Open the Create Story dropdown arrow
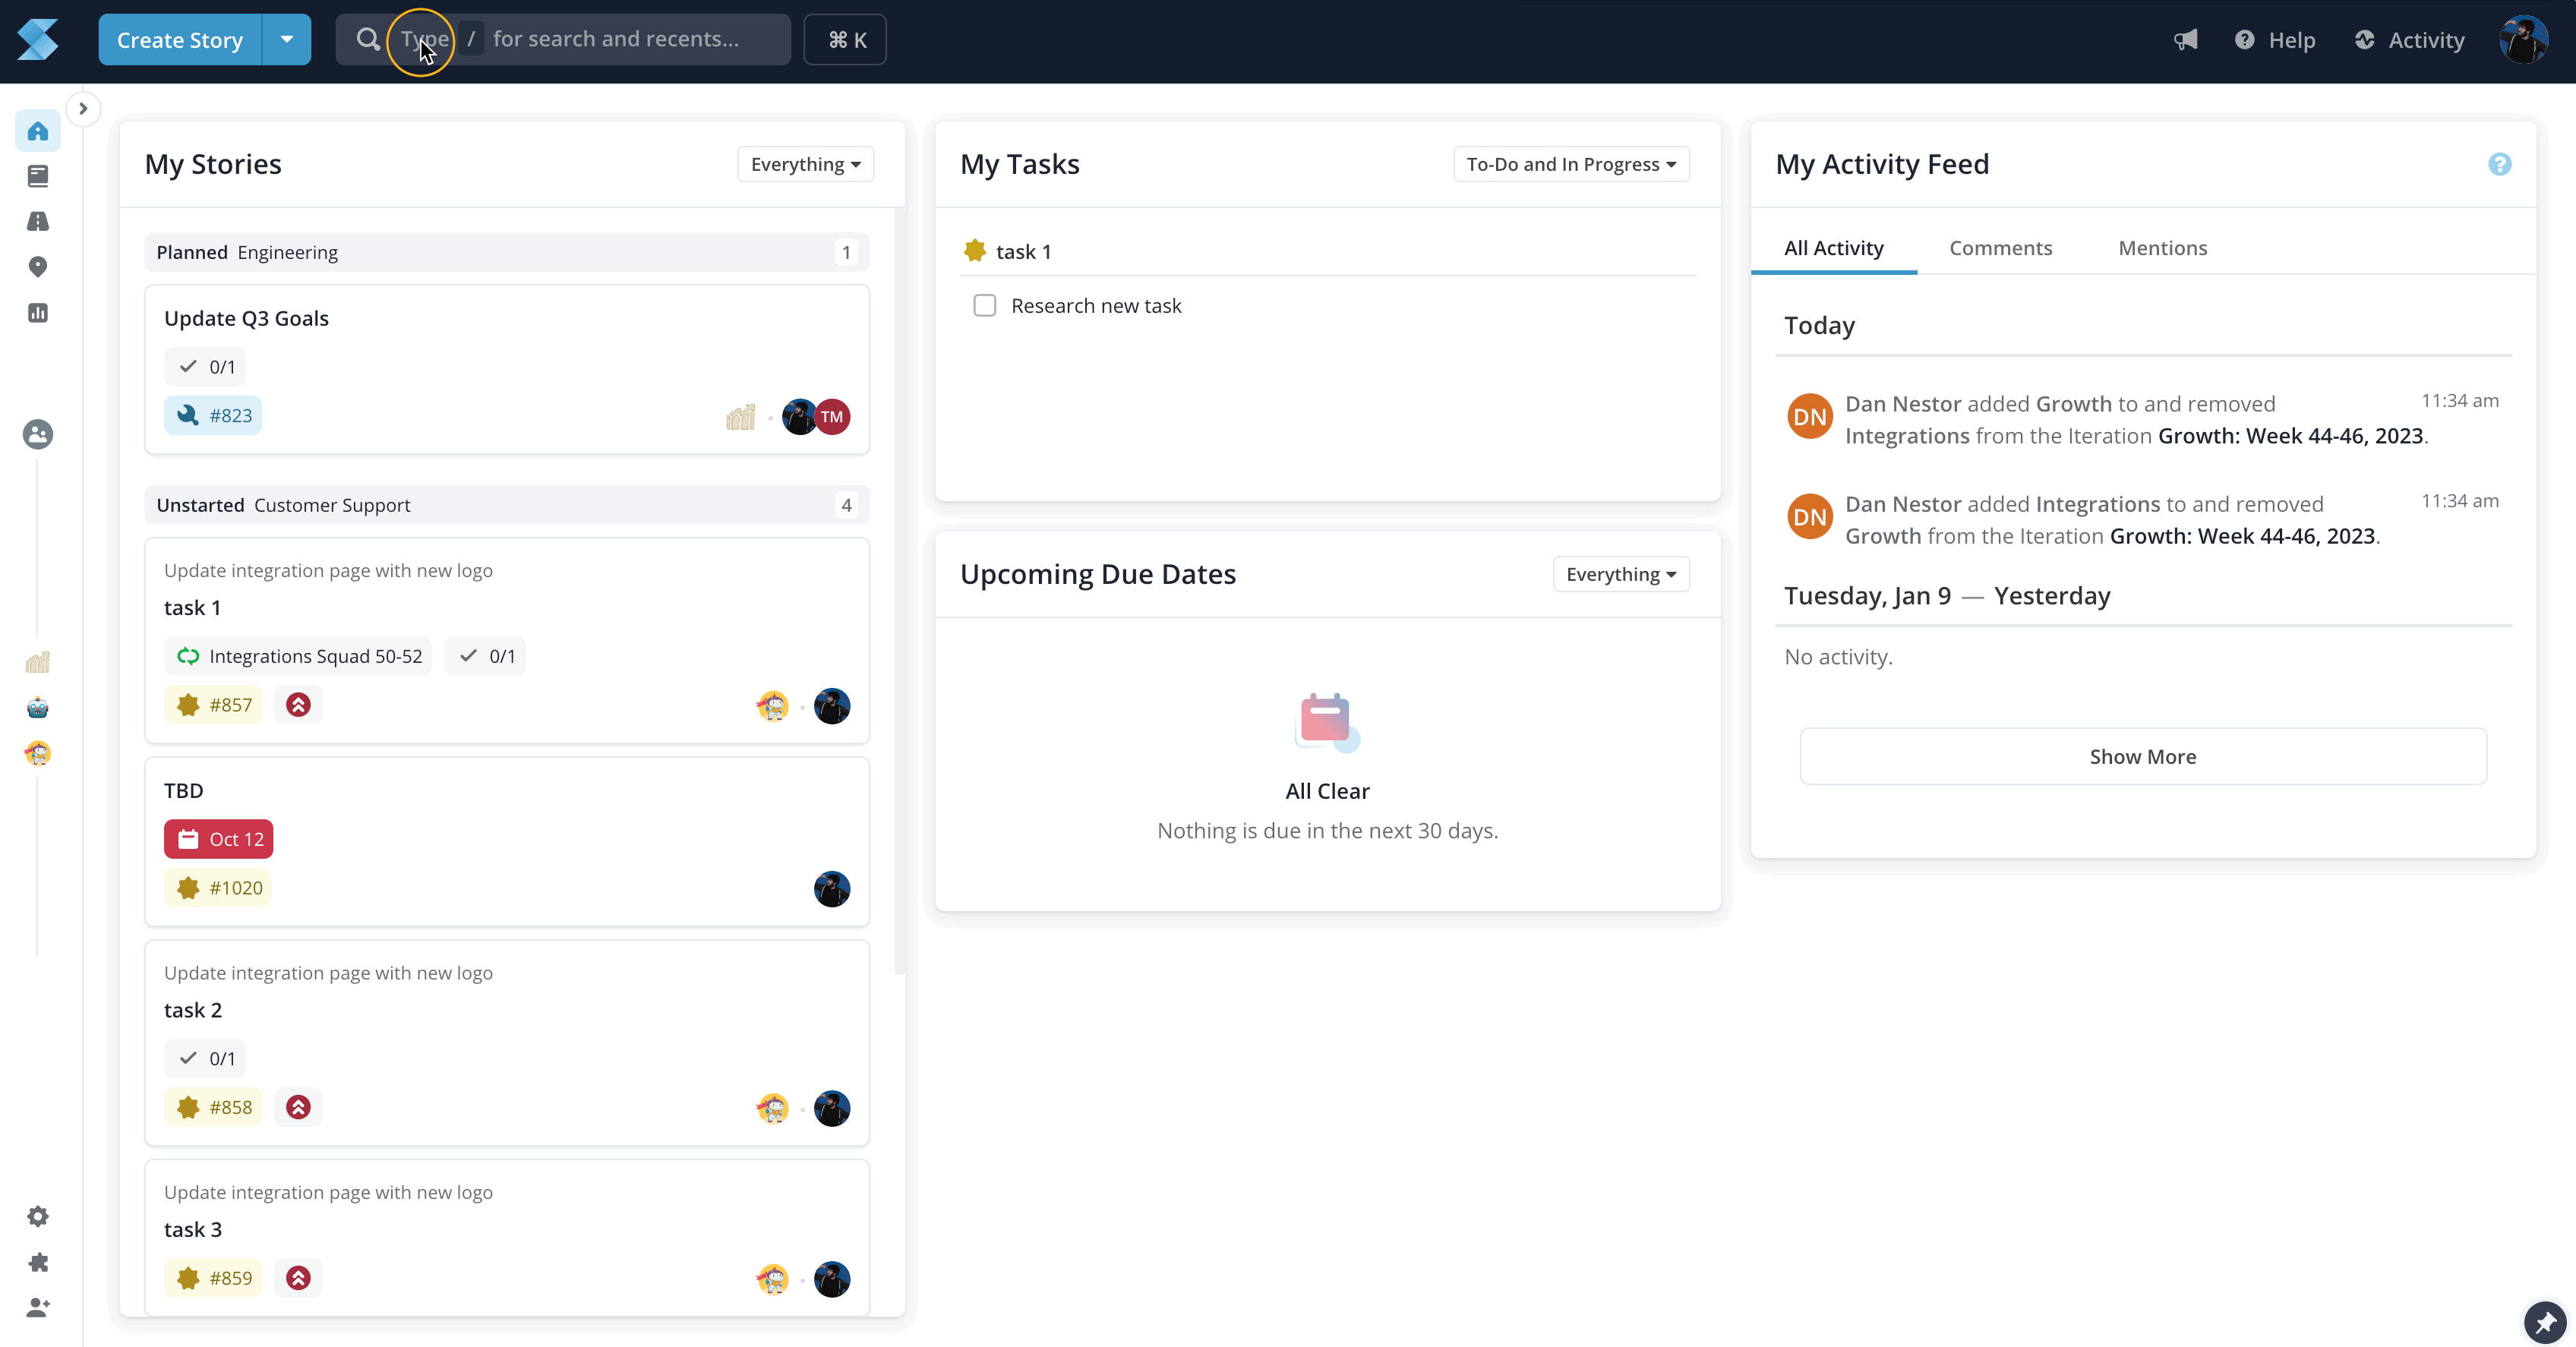The height and width of the screenshot is (1347, 2576). [x=287, y=40]
